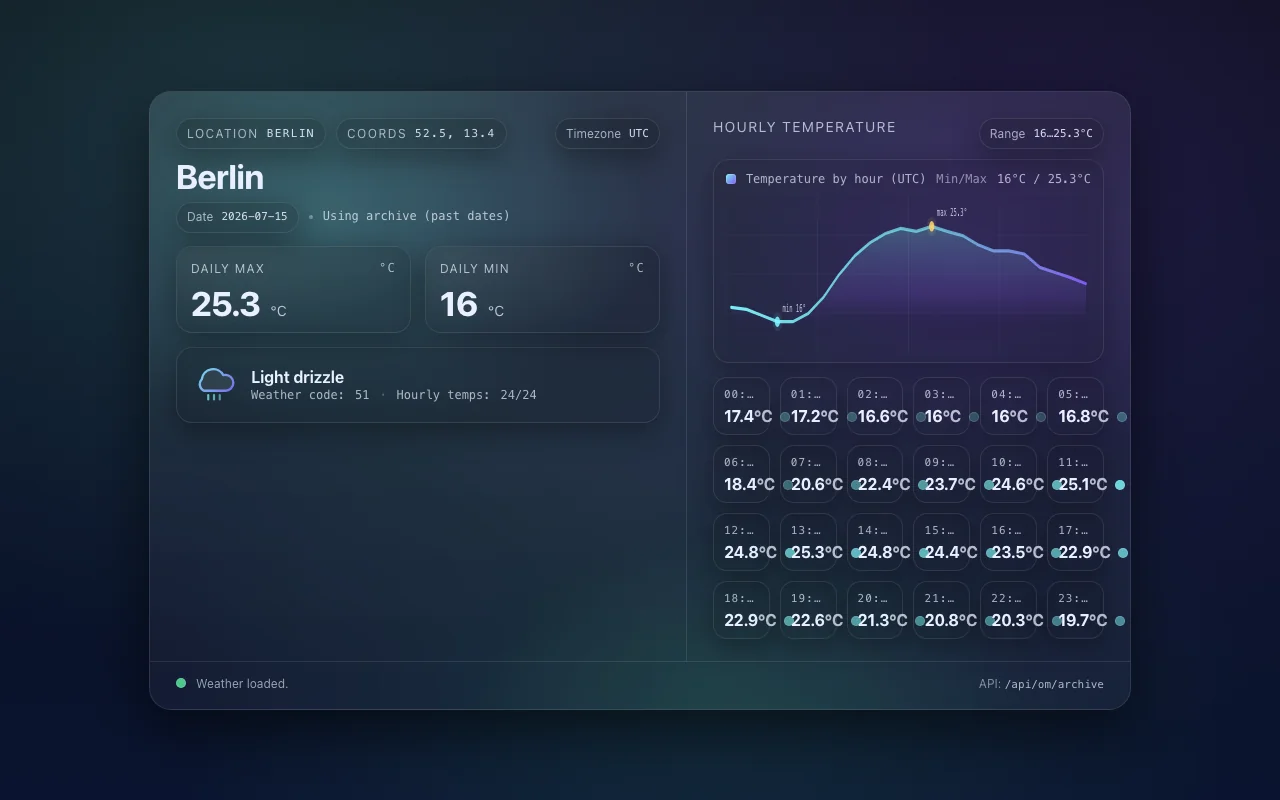Screen dimensions: 1280x800
Task: Click the LOCATION BERLIN pill
Action: point(251,134)
